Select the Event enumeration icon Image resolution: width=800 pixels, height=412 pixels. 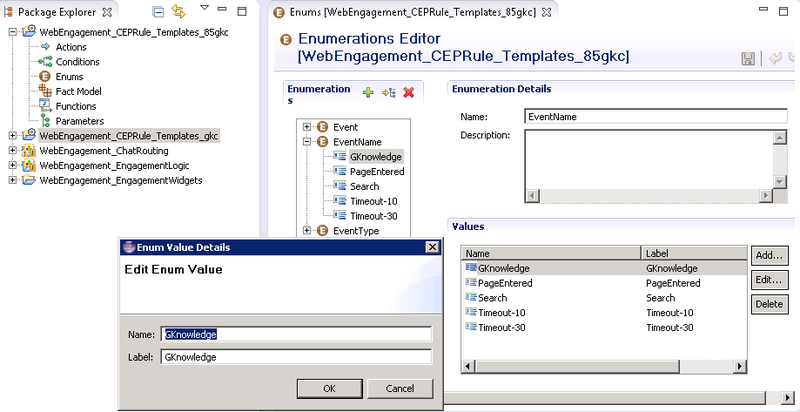[x=322, y=127]
